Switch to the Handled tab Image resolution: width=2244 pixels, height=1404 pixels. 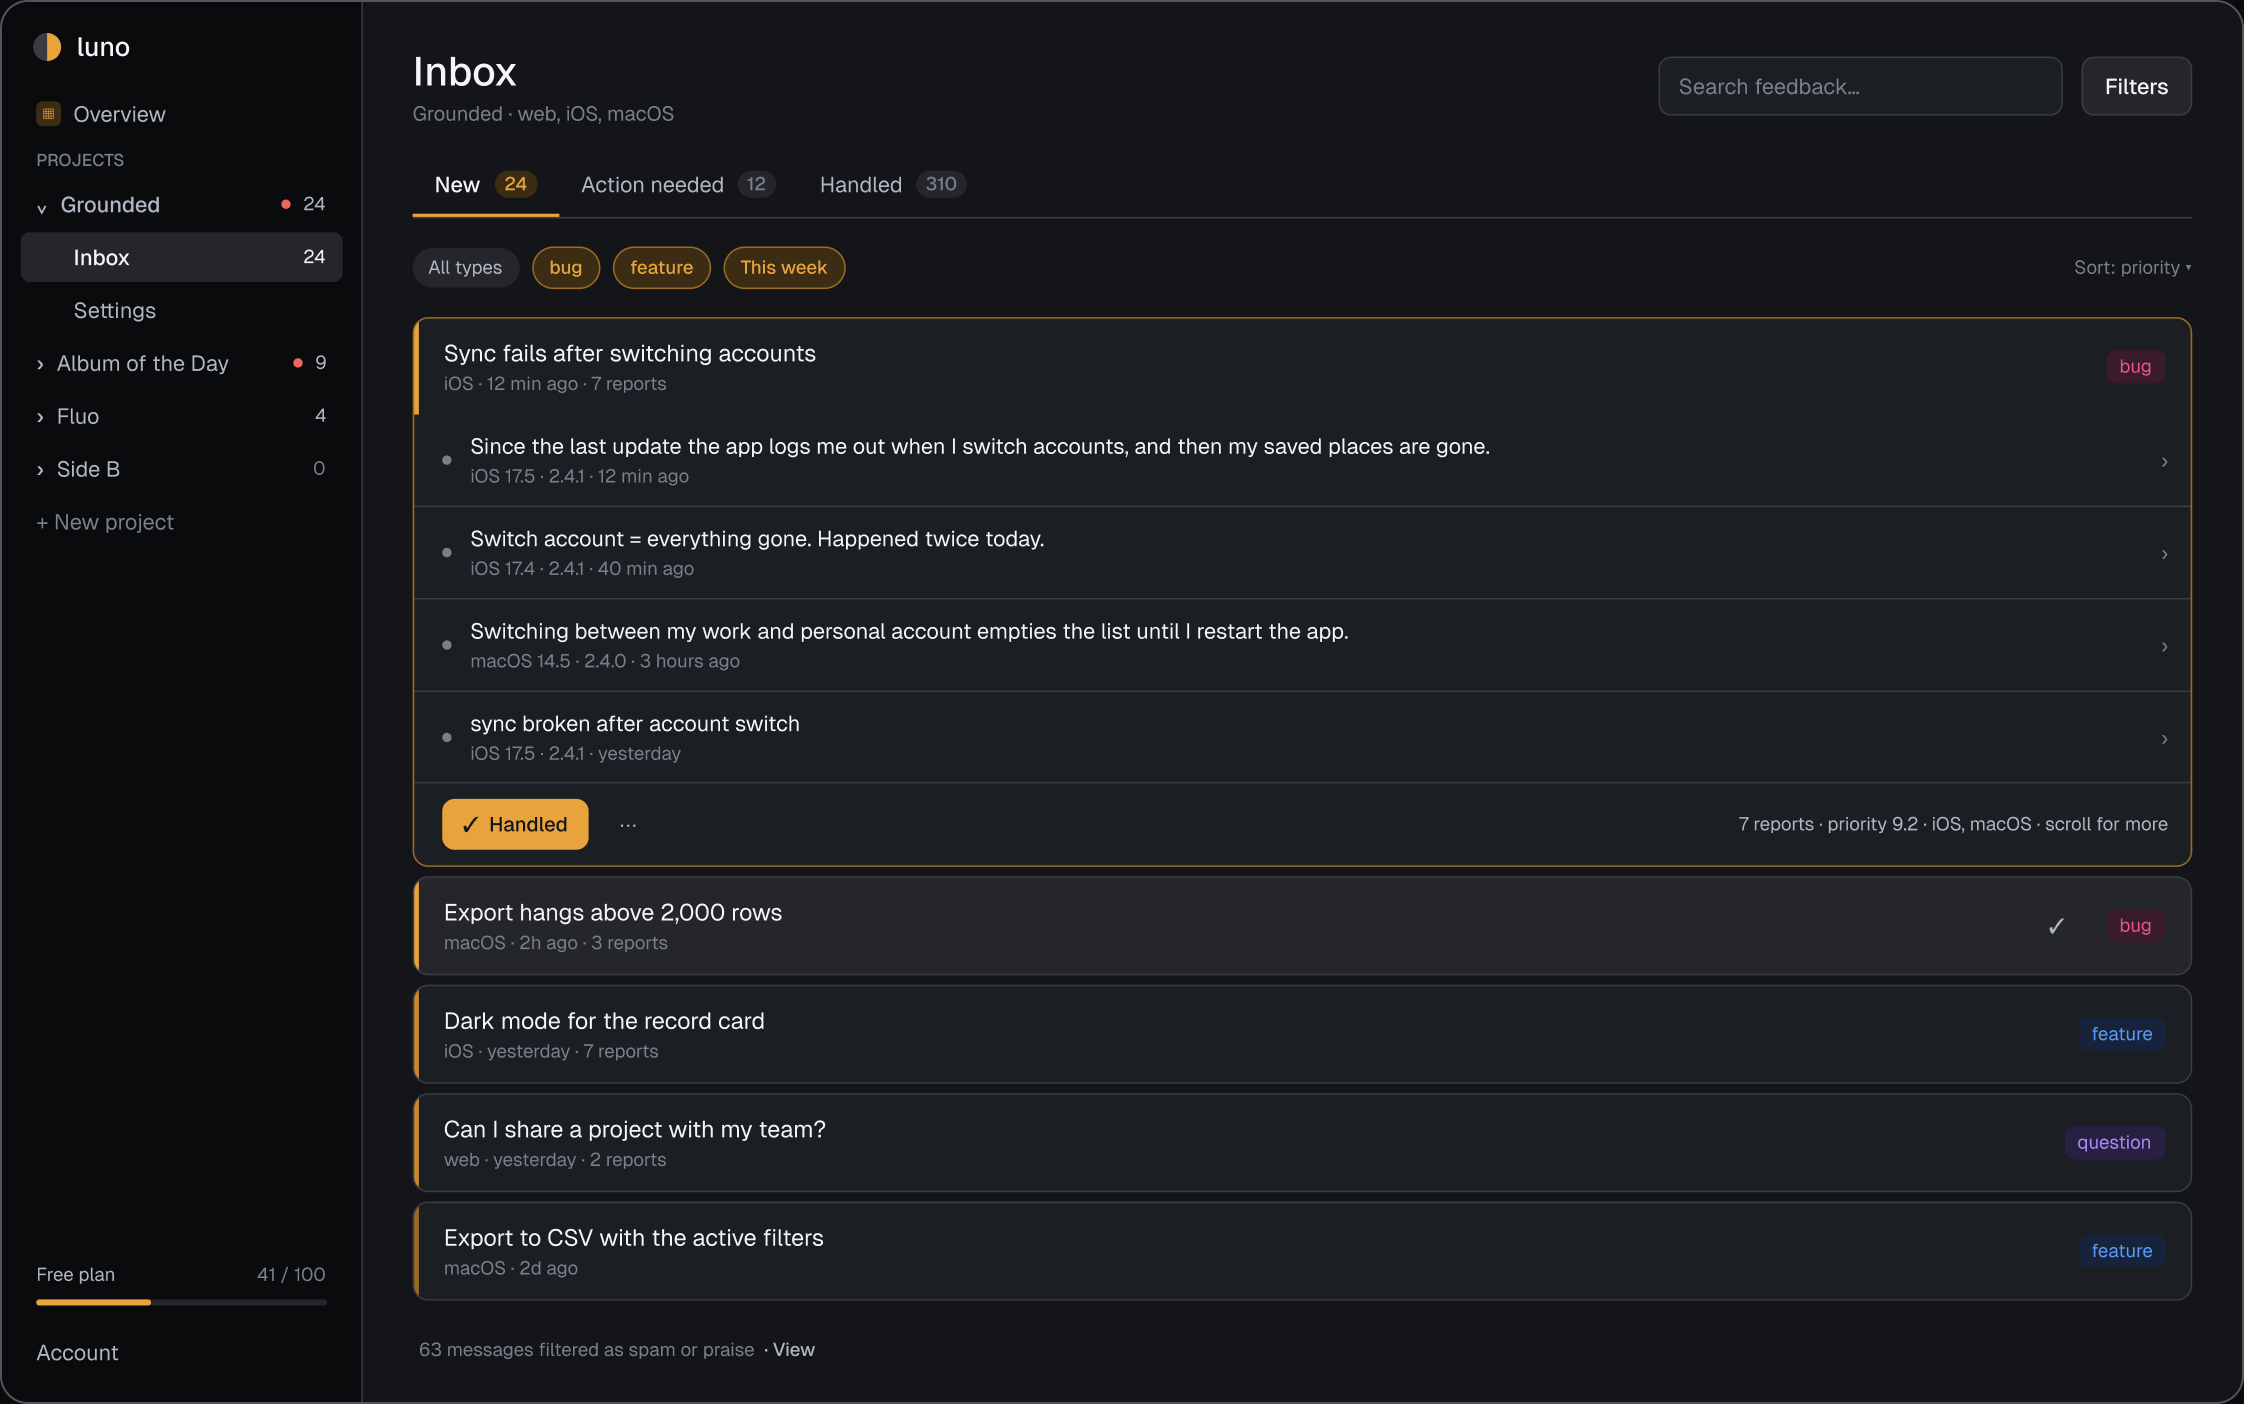pos(892,185)
